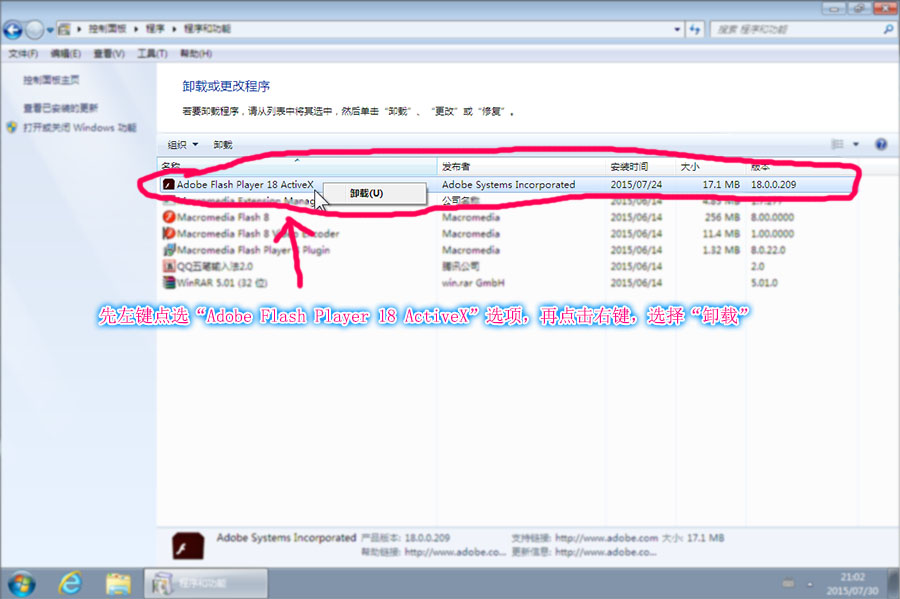
Task: Click the 11.4 MB size value
Action: pos(721,234)
